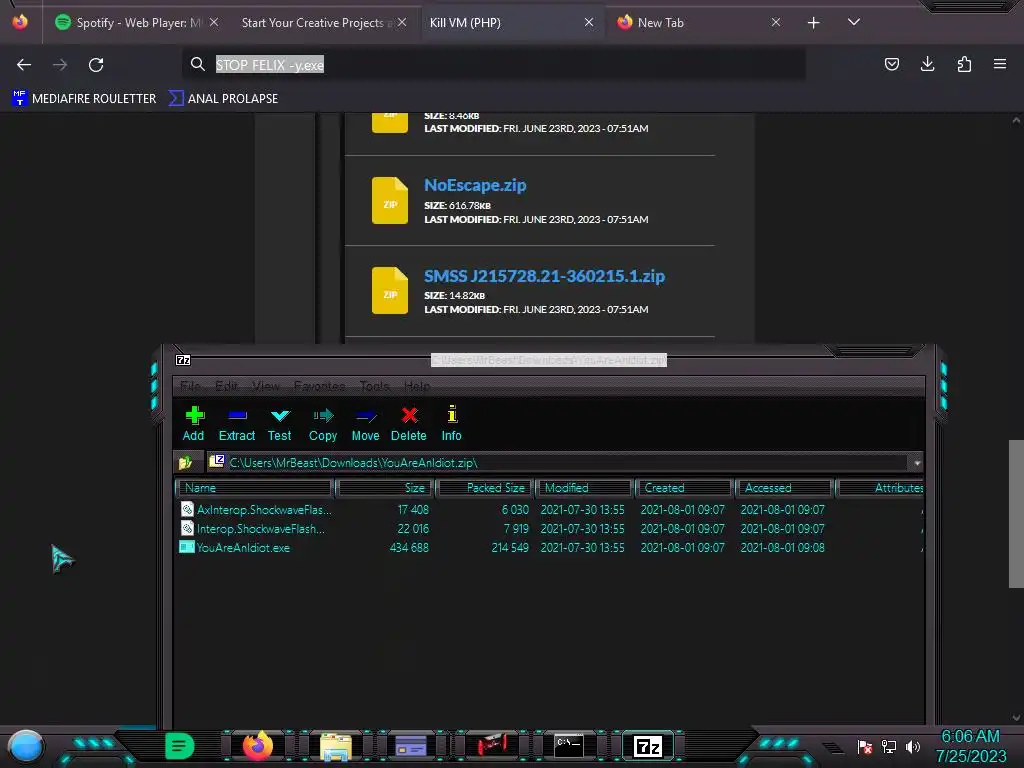1024x768 pixels.
Task: Open the 7-Zip Edit menu
Action: click(226, 386)
